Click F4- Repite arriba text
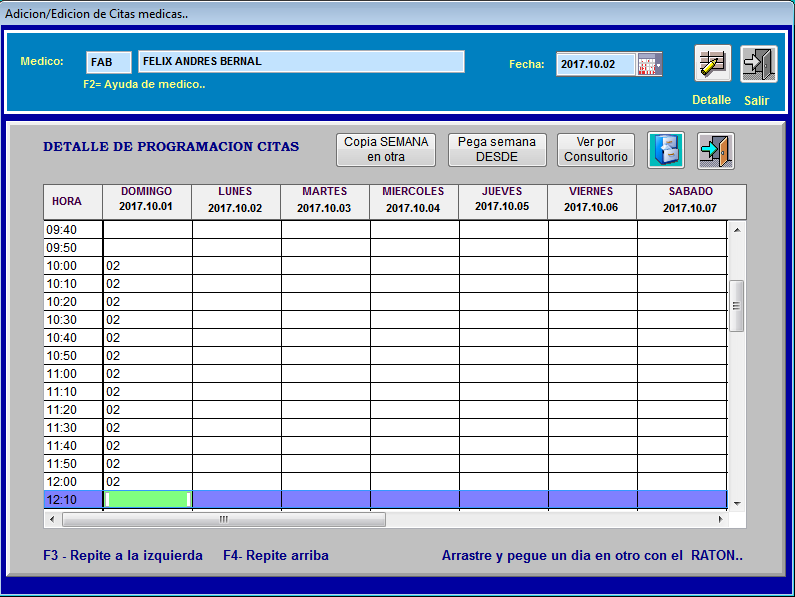This screenshot has width=795, height=597. [276, 555]
